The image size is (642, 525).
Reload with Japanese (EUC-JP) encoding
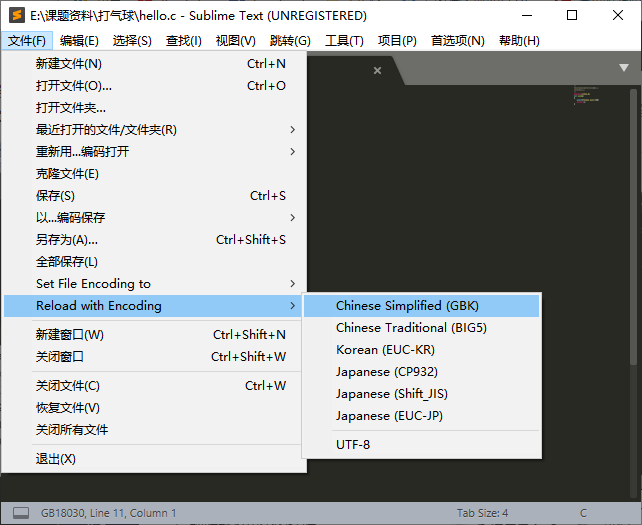point(421,416)
